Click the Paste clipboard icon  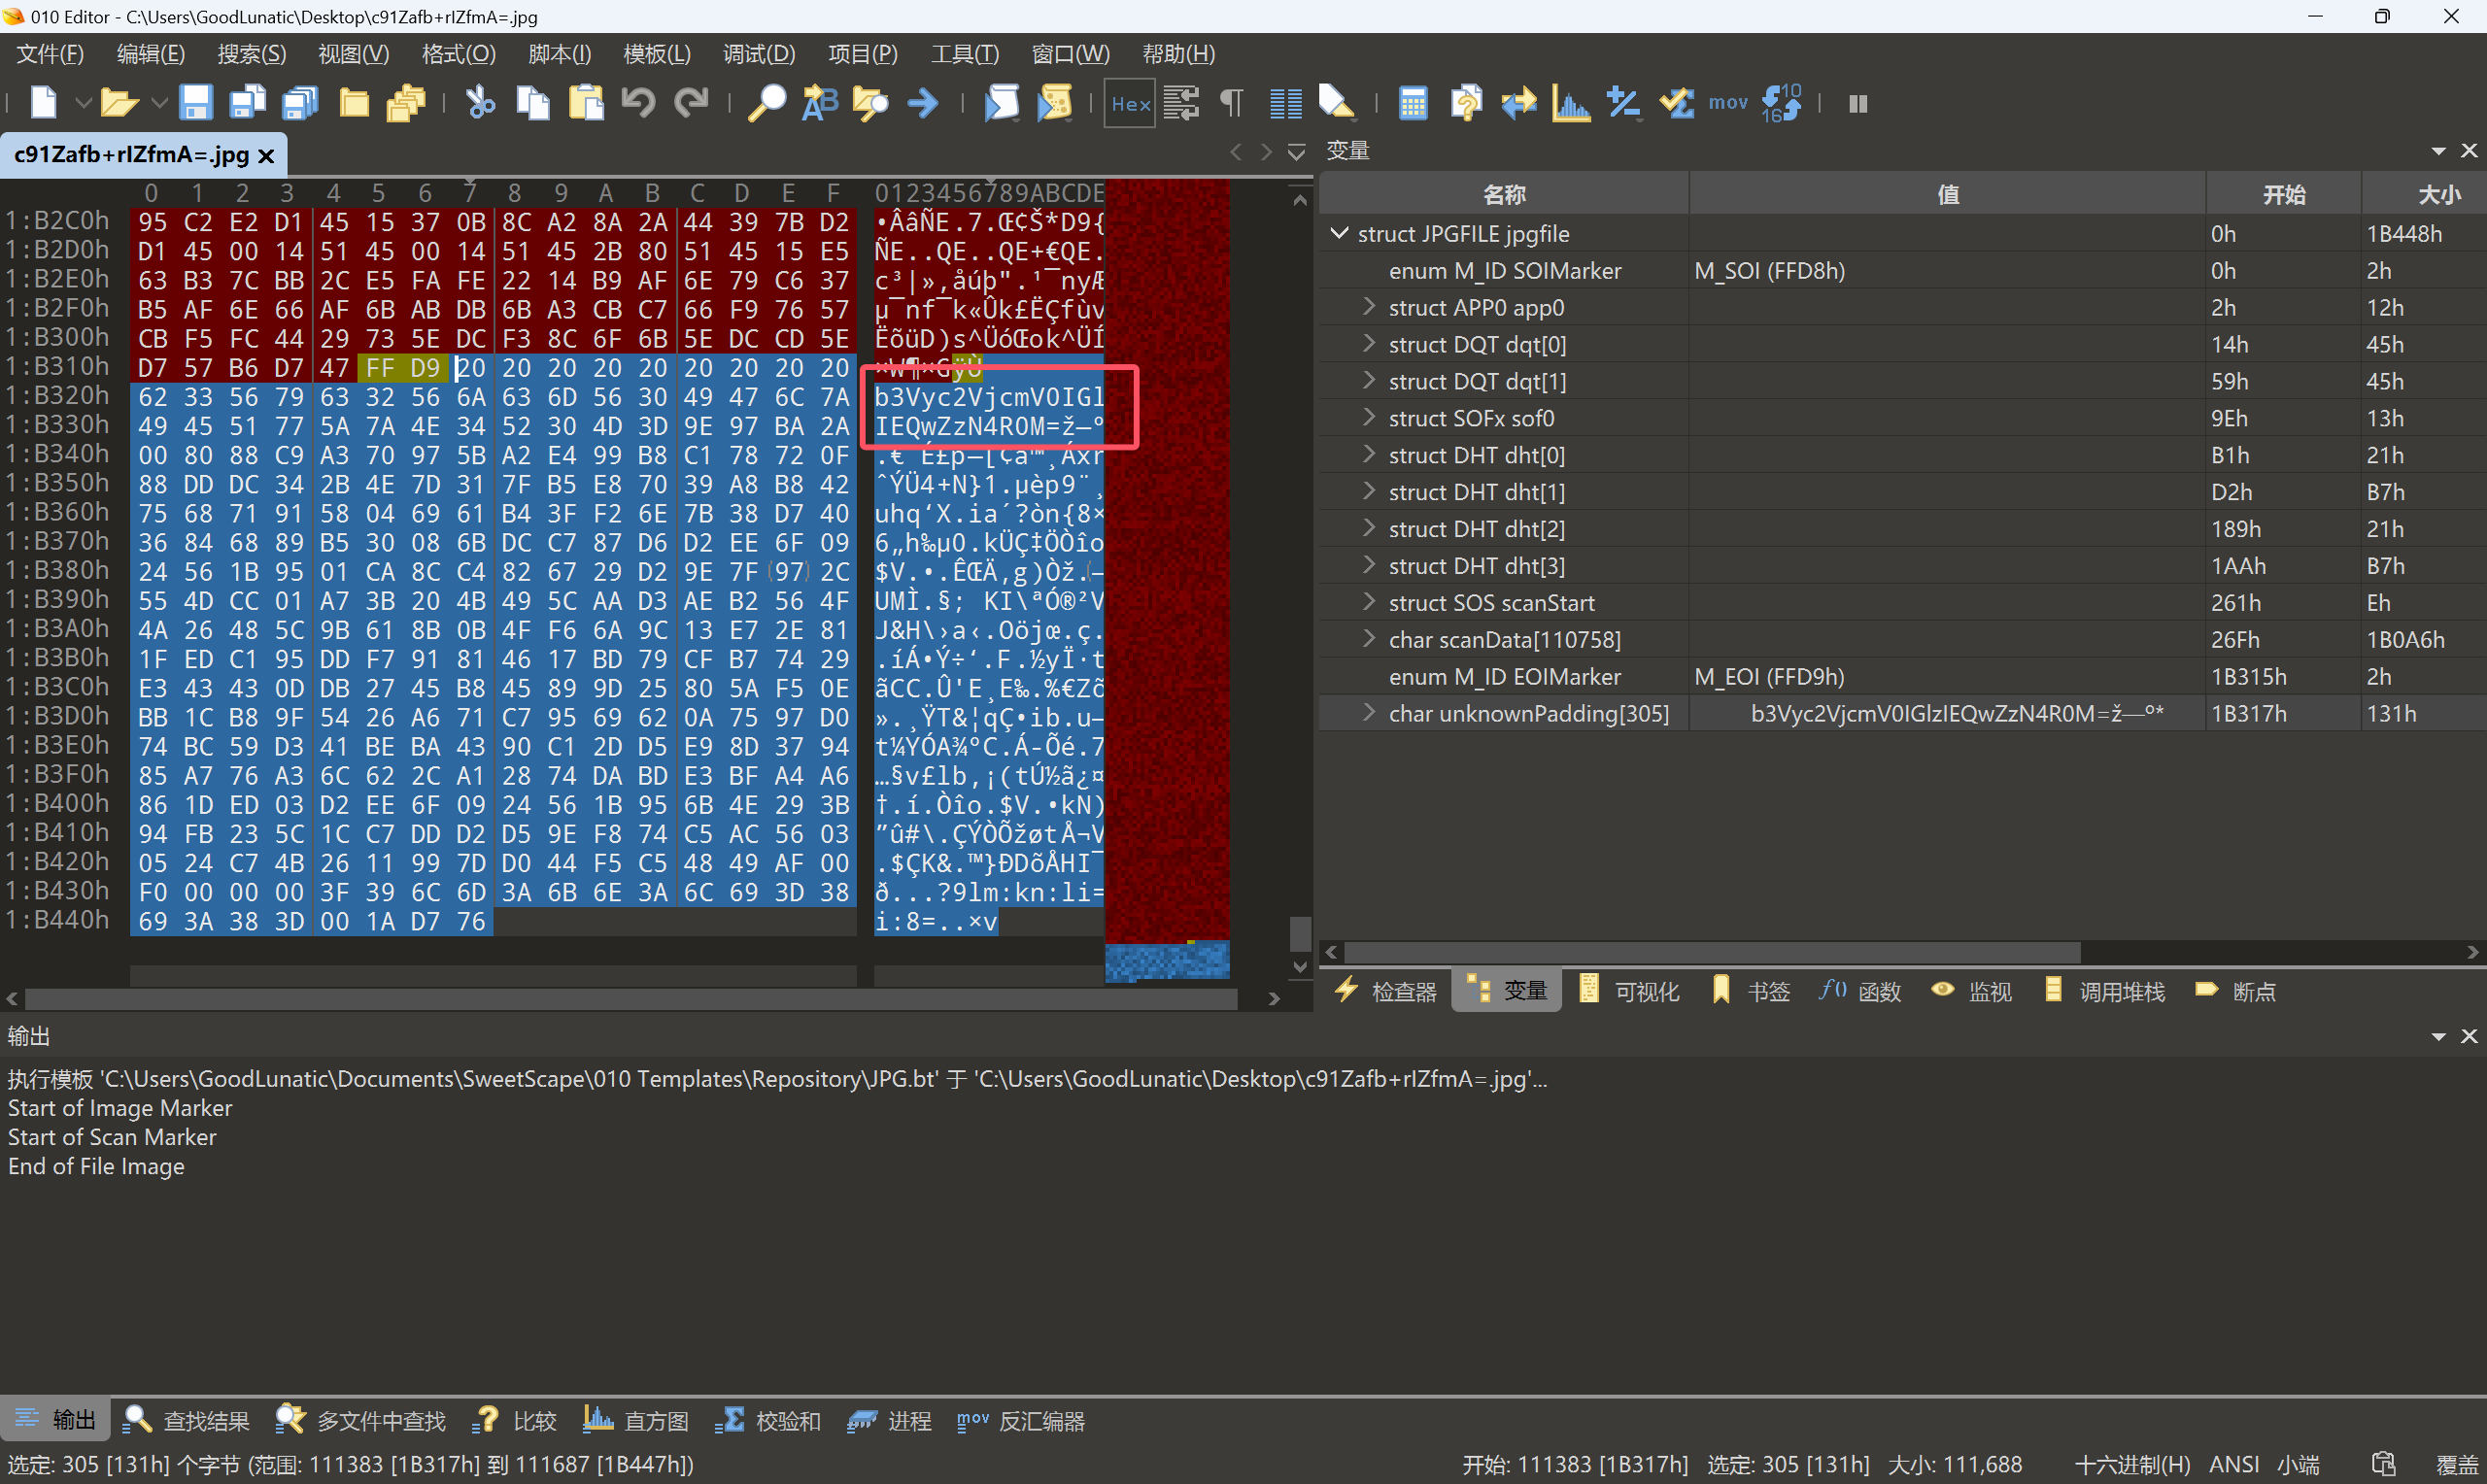[x=586, y=103]
